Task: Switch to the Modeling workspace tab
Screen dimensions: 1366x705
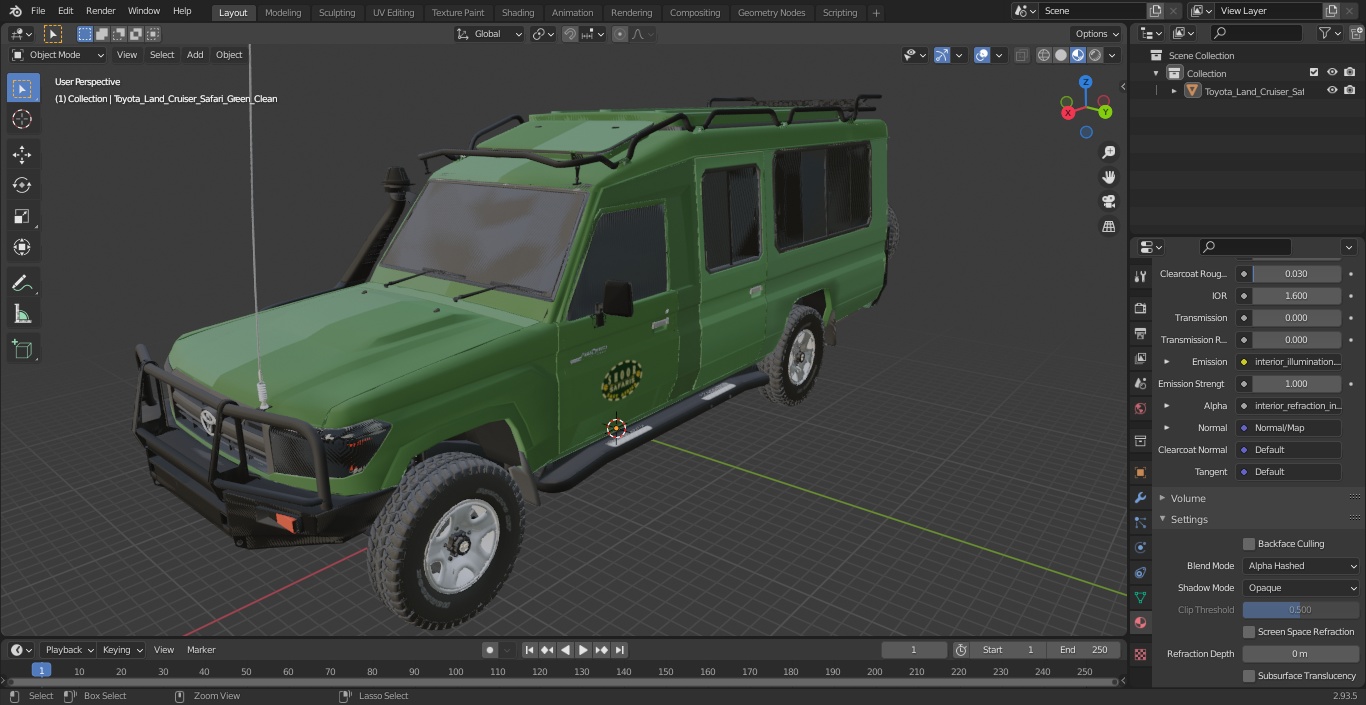Action: (283, 13)
